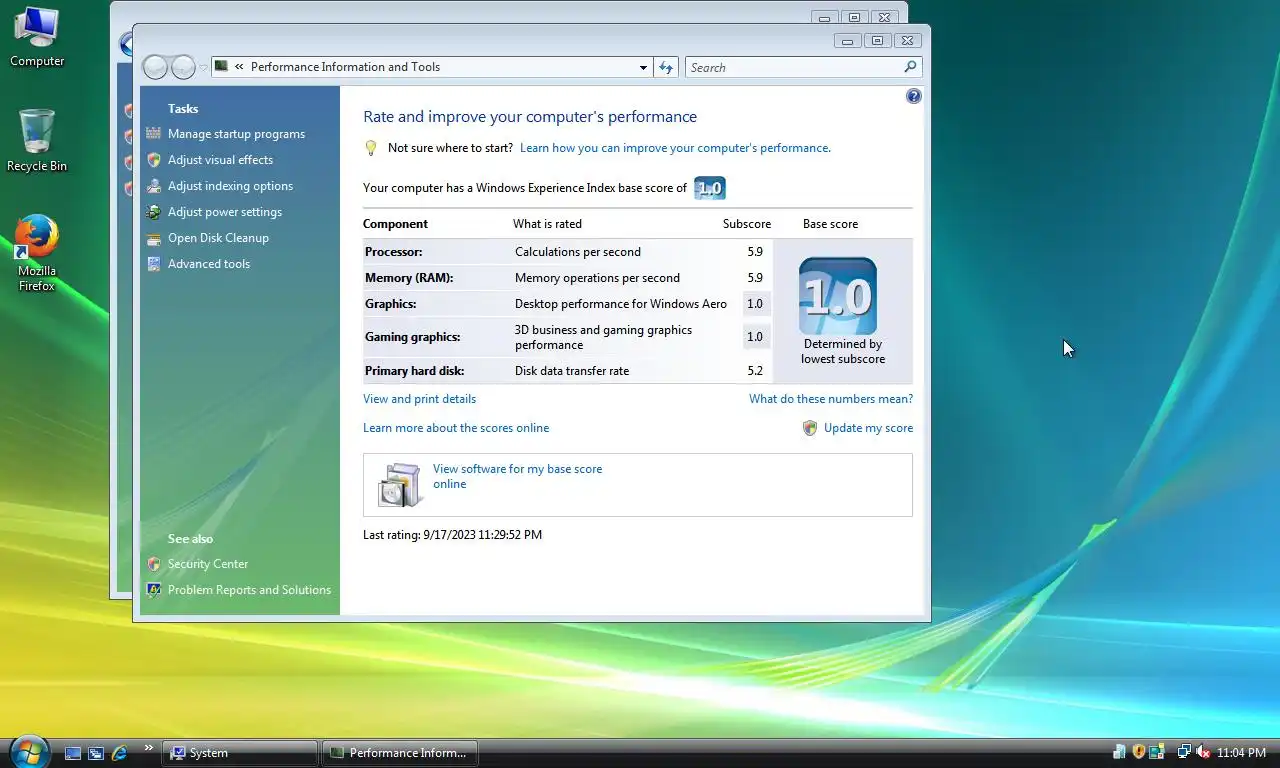This screenshot has width=1280, height=768.
Task: Click the search magnifier icon
Action: tap(910, 67)
